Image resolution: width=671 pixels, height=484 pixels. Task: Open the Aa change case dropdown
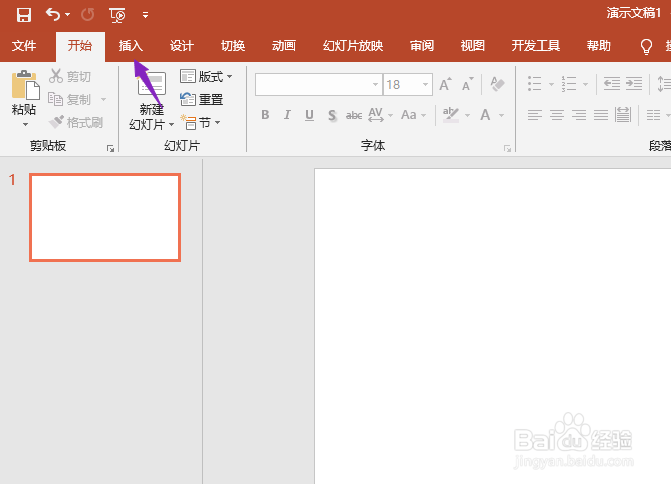click(x=413, y=115)
